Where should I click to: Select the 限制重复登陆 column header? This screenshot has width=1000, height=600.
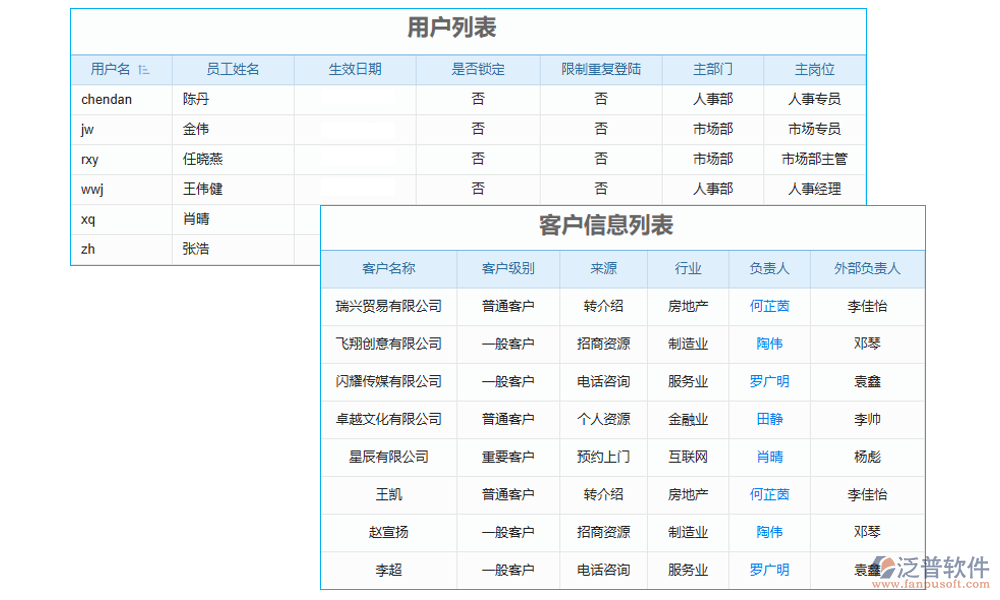tap(601, 69)
